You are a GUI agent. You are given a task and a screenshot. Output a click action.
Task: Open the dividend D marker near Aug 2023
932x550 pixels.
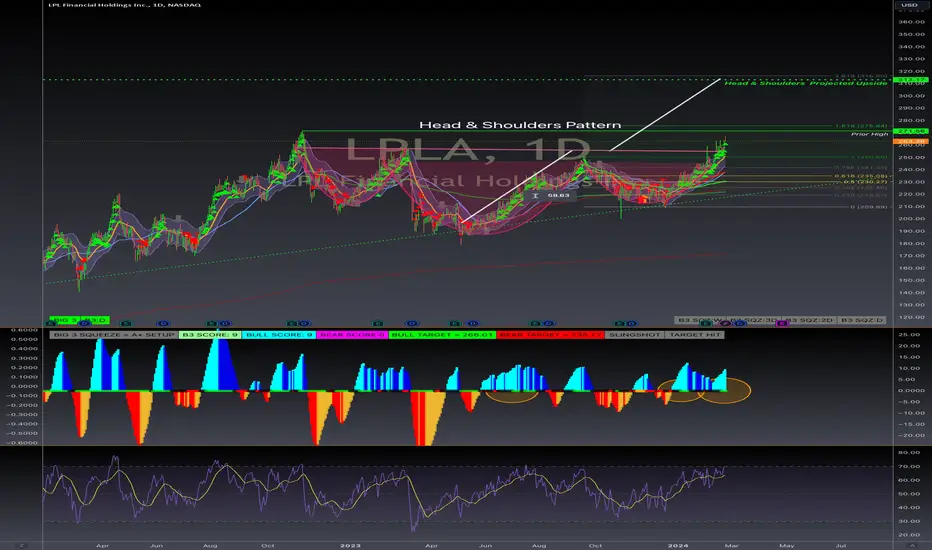tap(549, 323)
